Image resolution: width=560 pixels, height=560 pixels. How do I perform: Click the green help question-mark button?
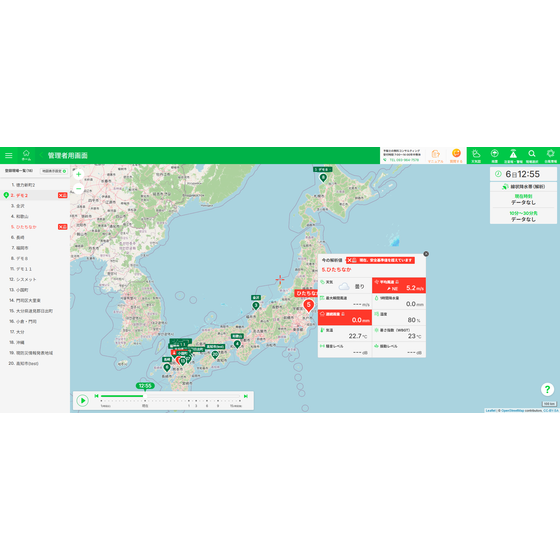click(547, 389)
